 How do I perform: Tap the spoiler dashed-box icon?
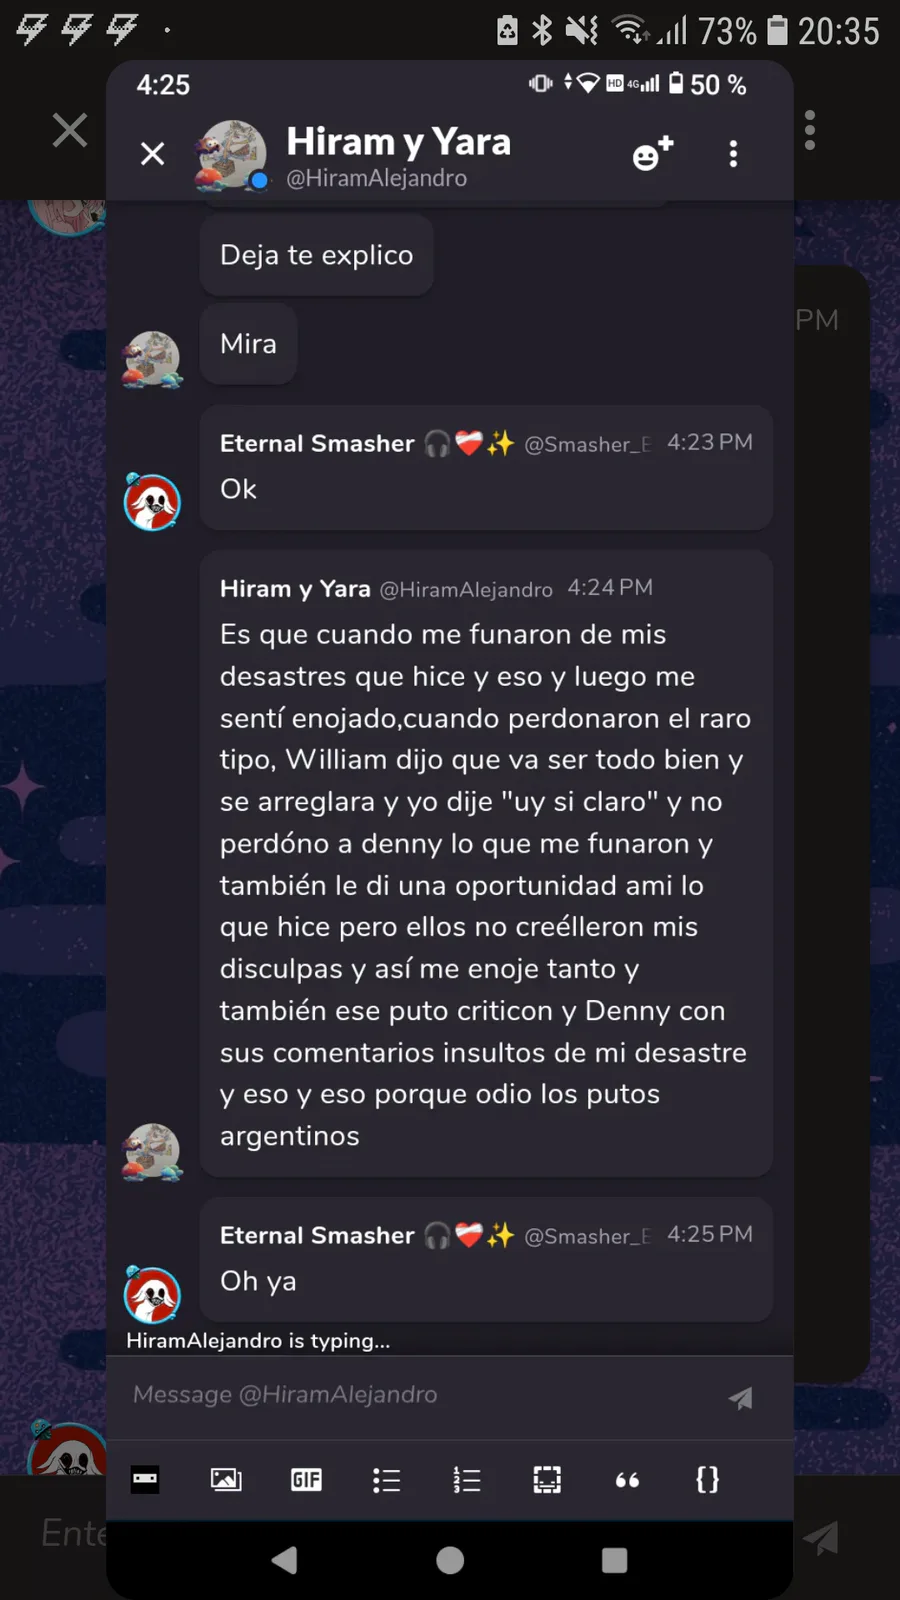547,1479
